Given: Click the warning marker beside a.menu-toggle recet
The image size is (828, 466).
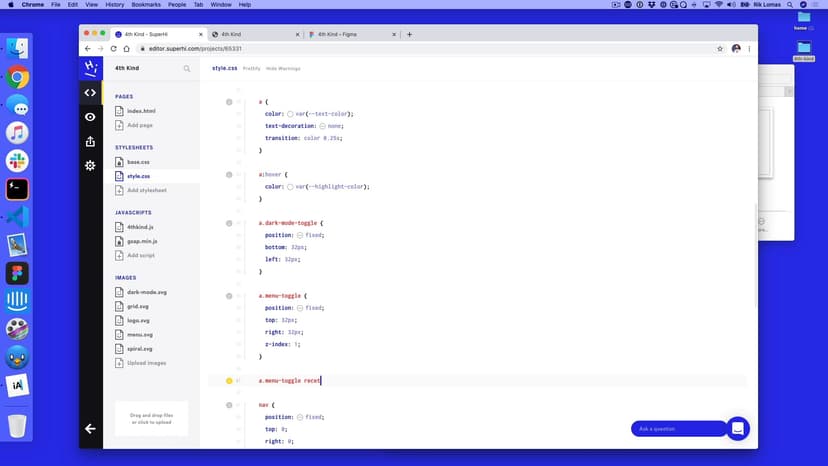Looking at the screenshot, I should pyautogui.click(x=229, y=381).
